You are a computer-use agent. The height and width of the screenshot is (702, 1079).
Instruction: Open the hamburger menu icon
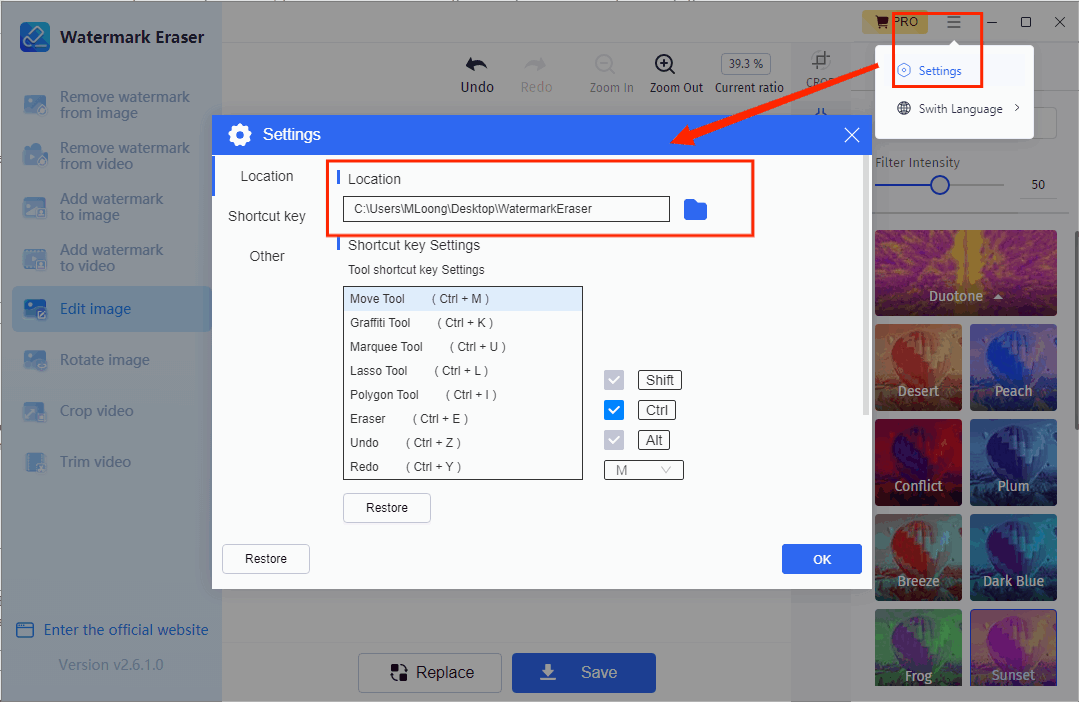click(954, 22)
